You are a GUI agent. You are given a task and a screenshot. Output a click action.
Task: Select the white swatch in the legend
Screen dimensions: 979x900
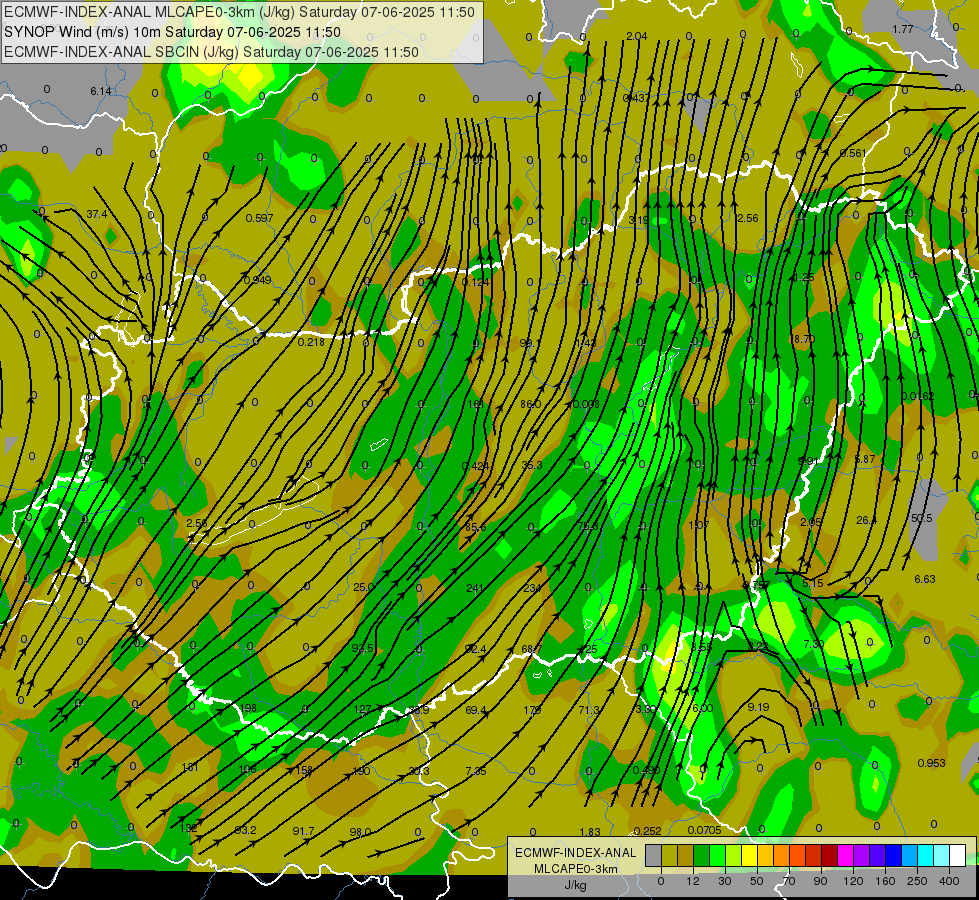[958, 855]
